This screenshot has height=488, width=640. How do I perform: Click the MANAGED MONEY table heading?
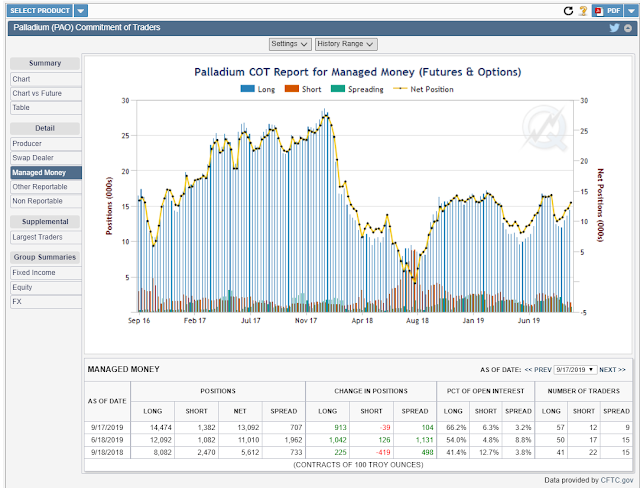(123, 369)
